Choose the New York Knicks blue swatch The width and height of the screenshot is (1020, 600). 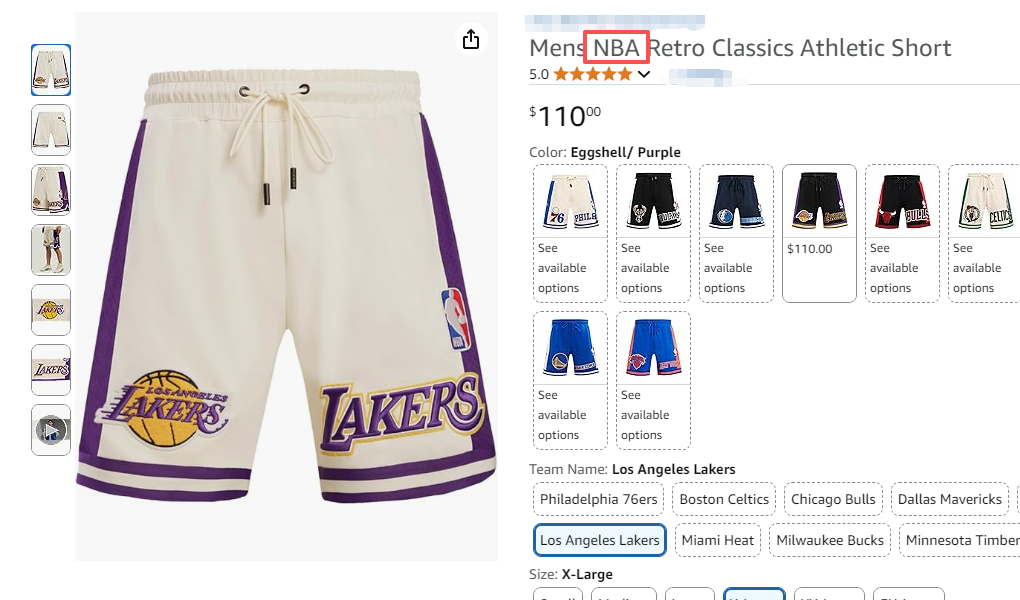click(x=653, y=379)
